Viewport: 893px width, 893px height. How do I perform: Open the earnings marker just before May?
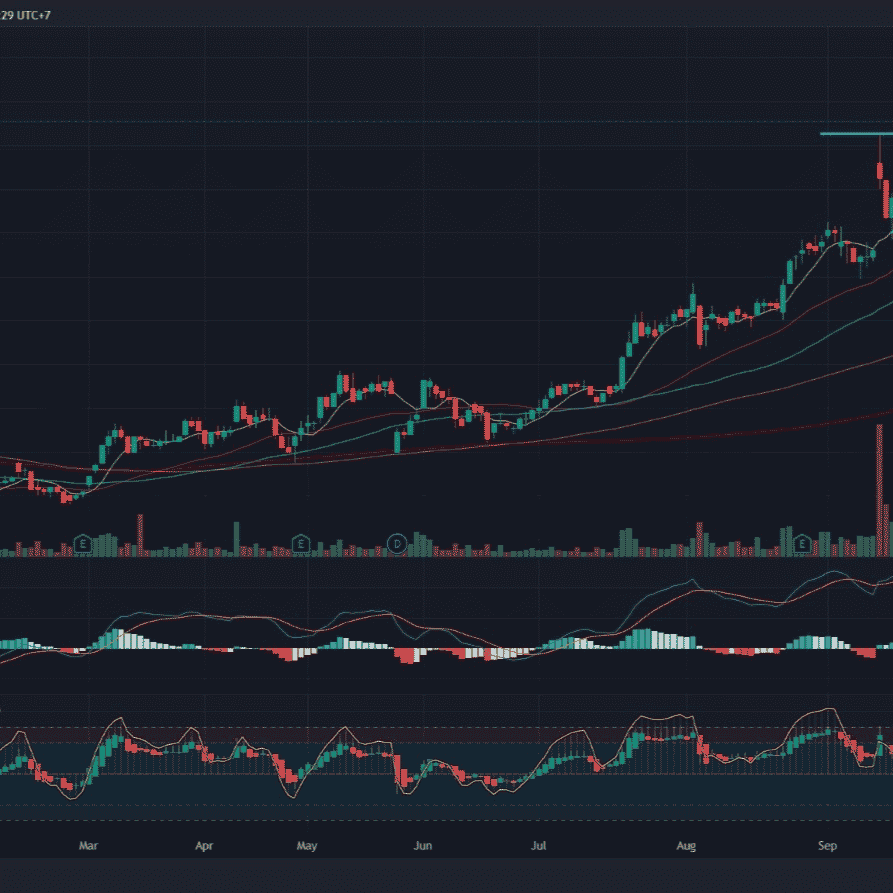pos(301,544)
